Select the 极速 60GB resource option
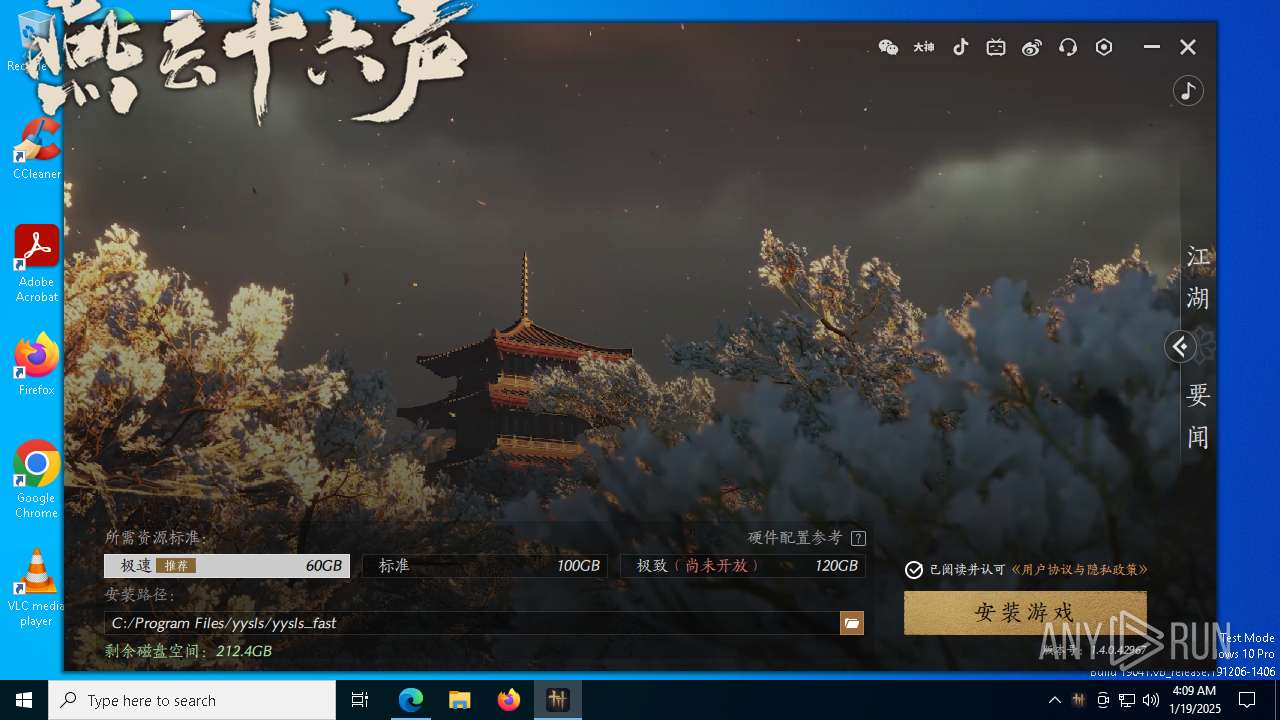 click(227, 566)
